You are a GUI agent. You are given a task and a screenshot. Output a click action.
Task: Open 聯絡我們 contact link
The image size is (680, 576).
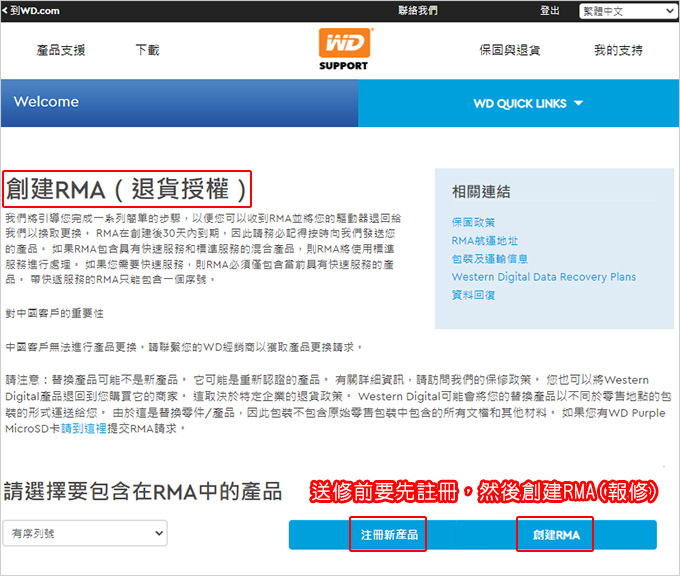pos(418,10)
